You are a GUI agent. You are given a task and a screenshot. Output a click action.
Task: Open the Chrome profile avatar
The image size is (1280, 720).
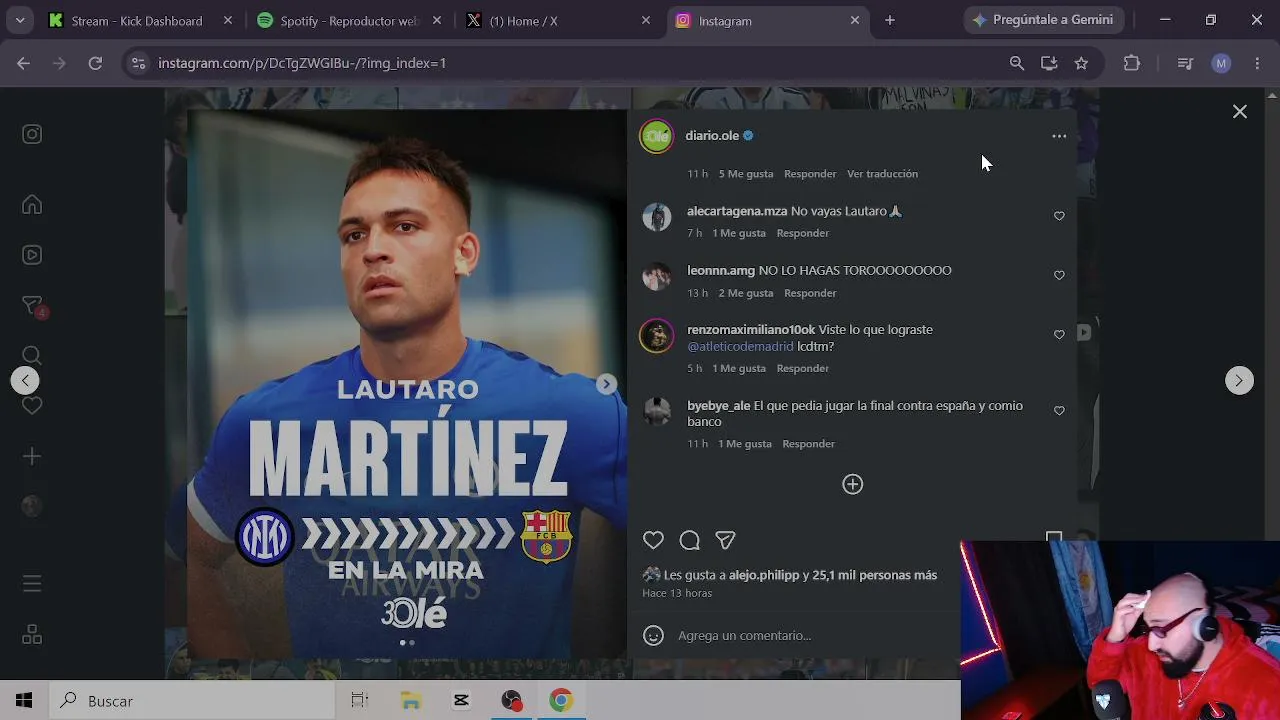pos(1221,63)
